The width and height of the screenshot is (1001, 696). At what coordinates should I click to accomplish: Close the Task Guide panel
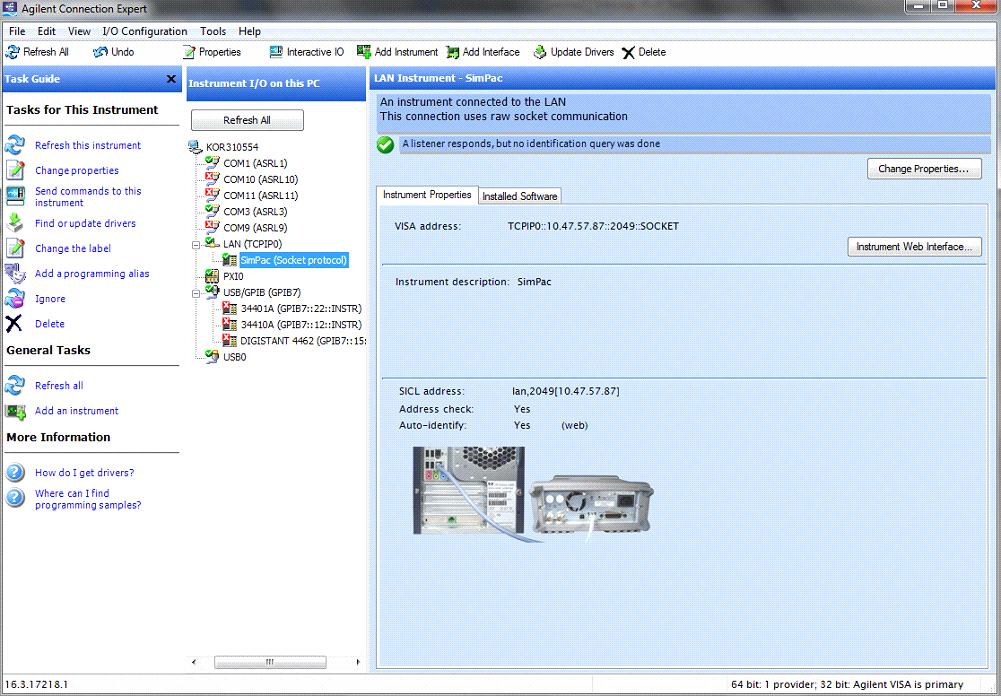pyautogui.click(x=171, y=80)
